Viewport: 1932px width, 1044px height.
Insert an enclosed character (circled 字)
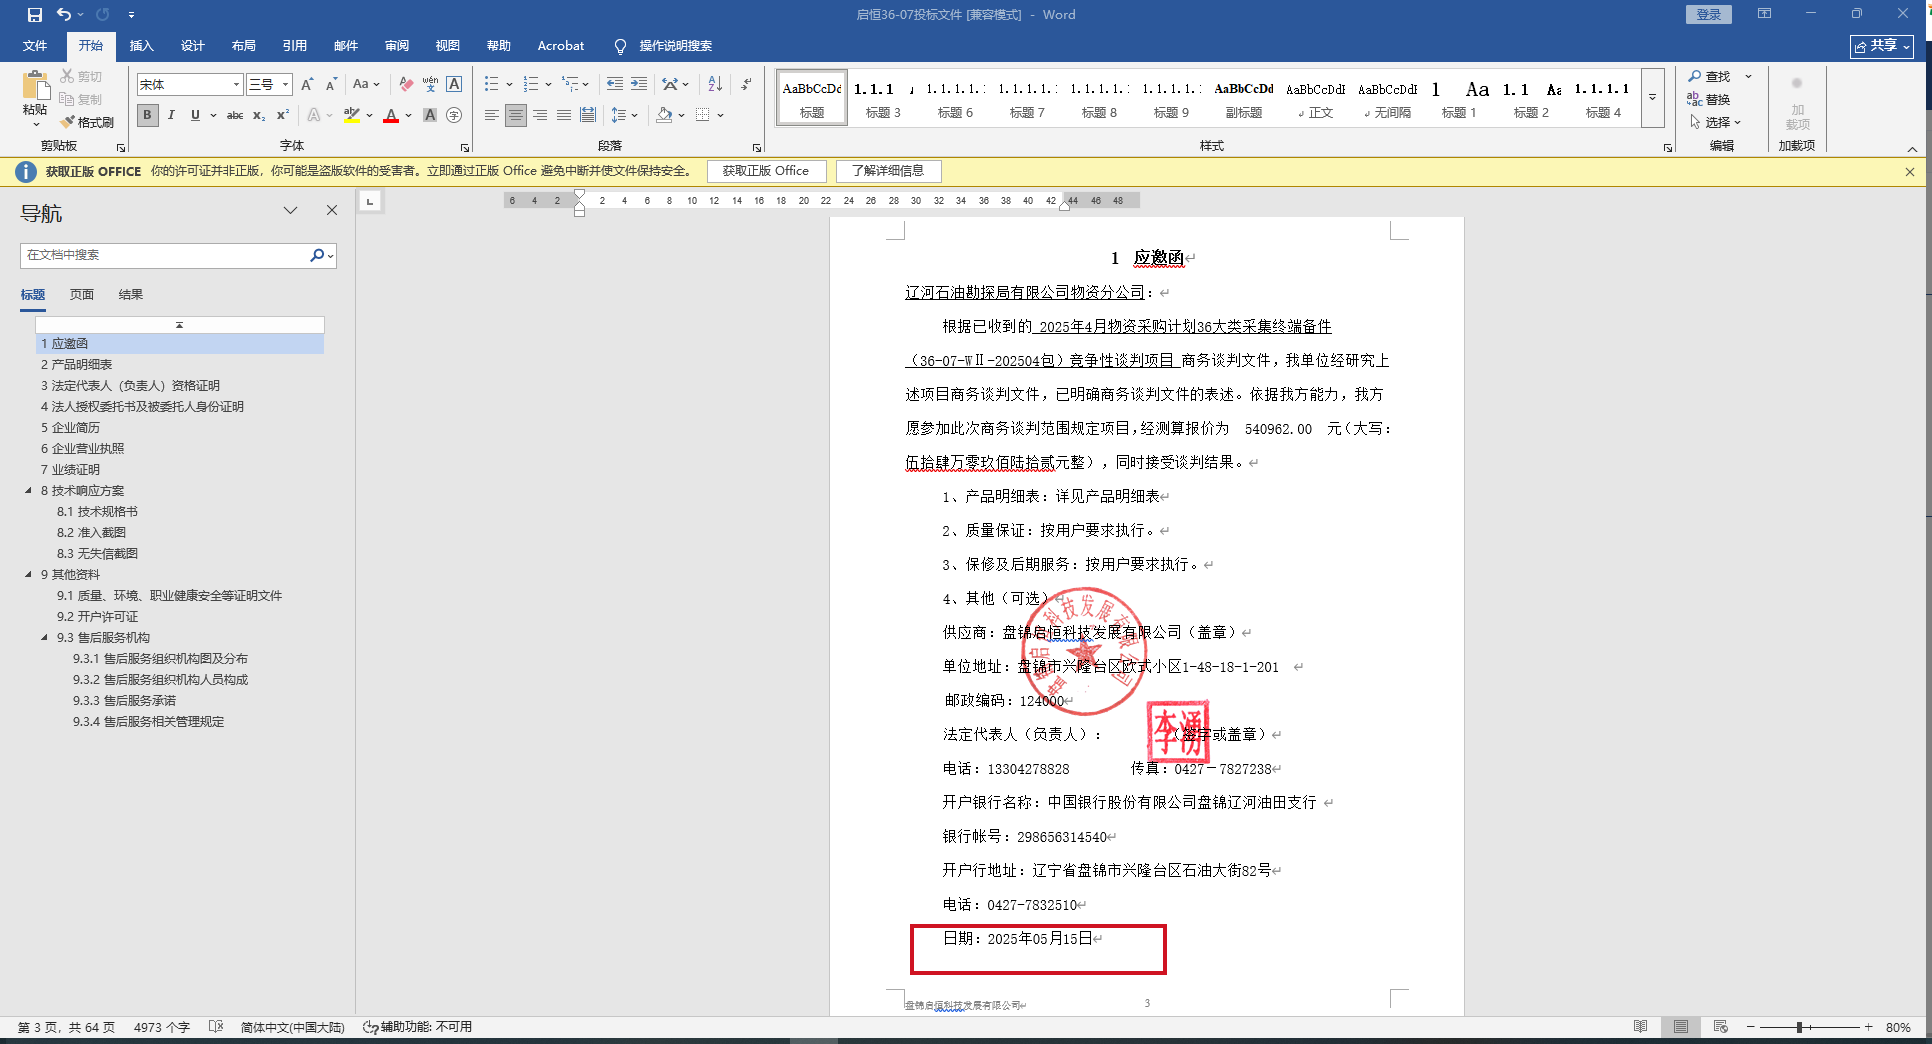click(x=454, y=116)
